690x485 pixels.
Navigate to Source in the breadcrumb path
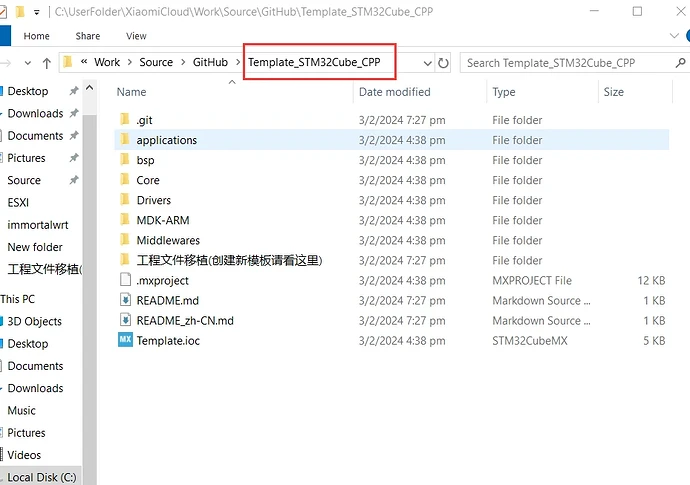tap(156, 62)
